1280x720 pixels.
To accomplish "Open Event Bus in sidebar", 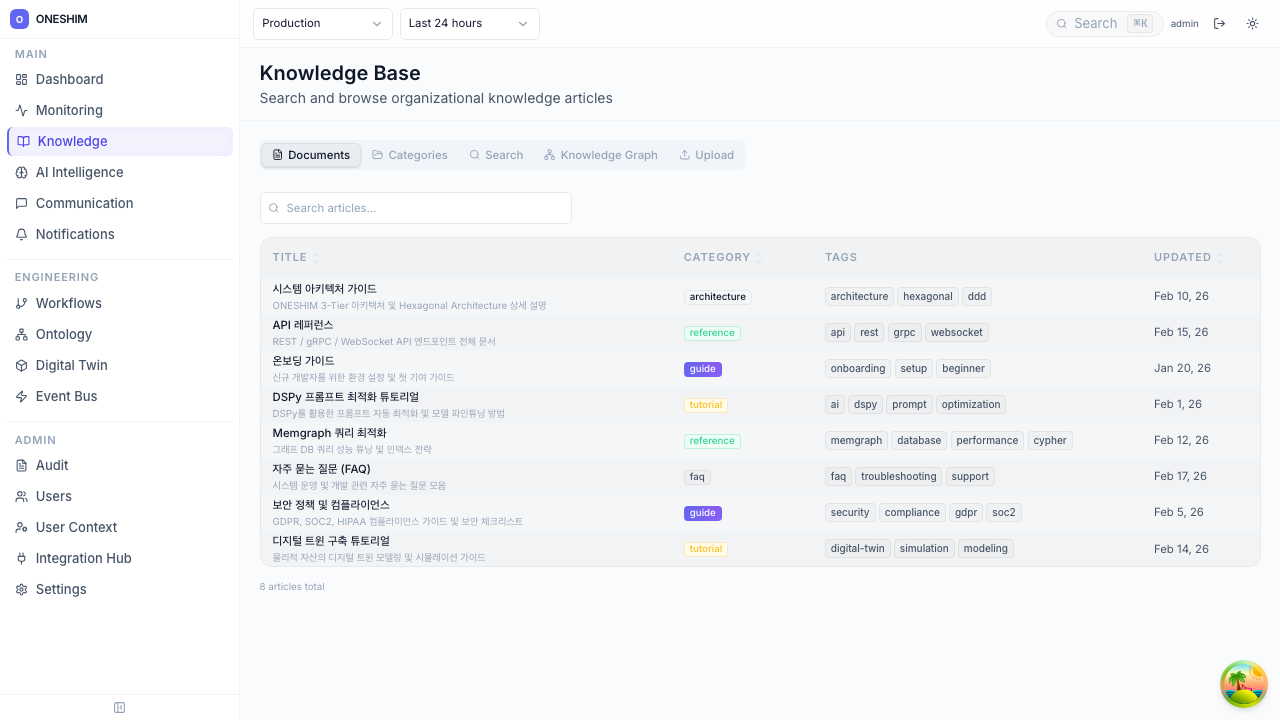I will [x=66, y=396].
